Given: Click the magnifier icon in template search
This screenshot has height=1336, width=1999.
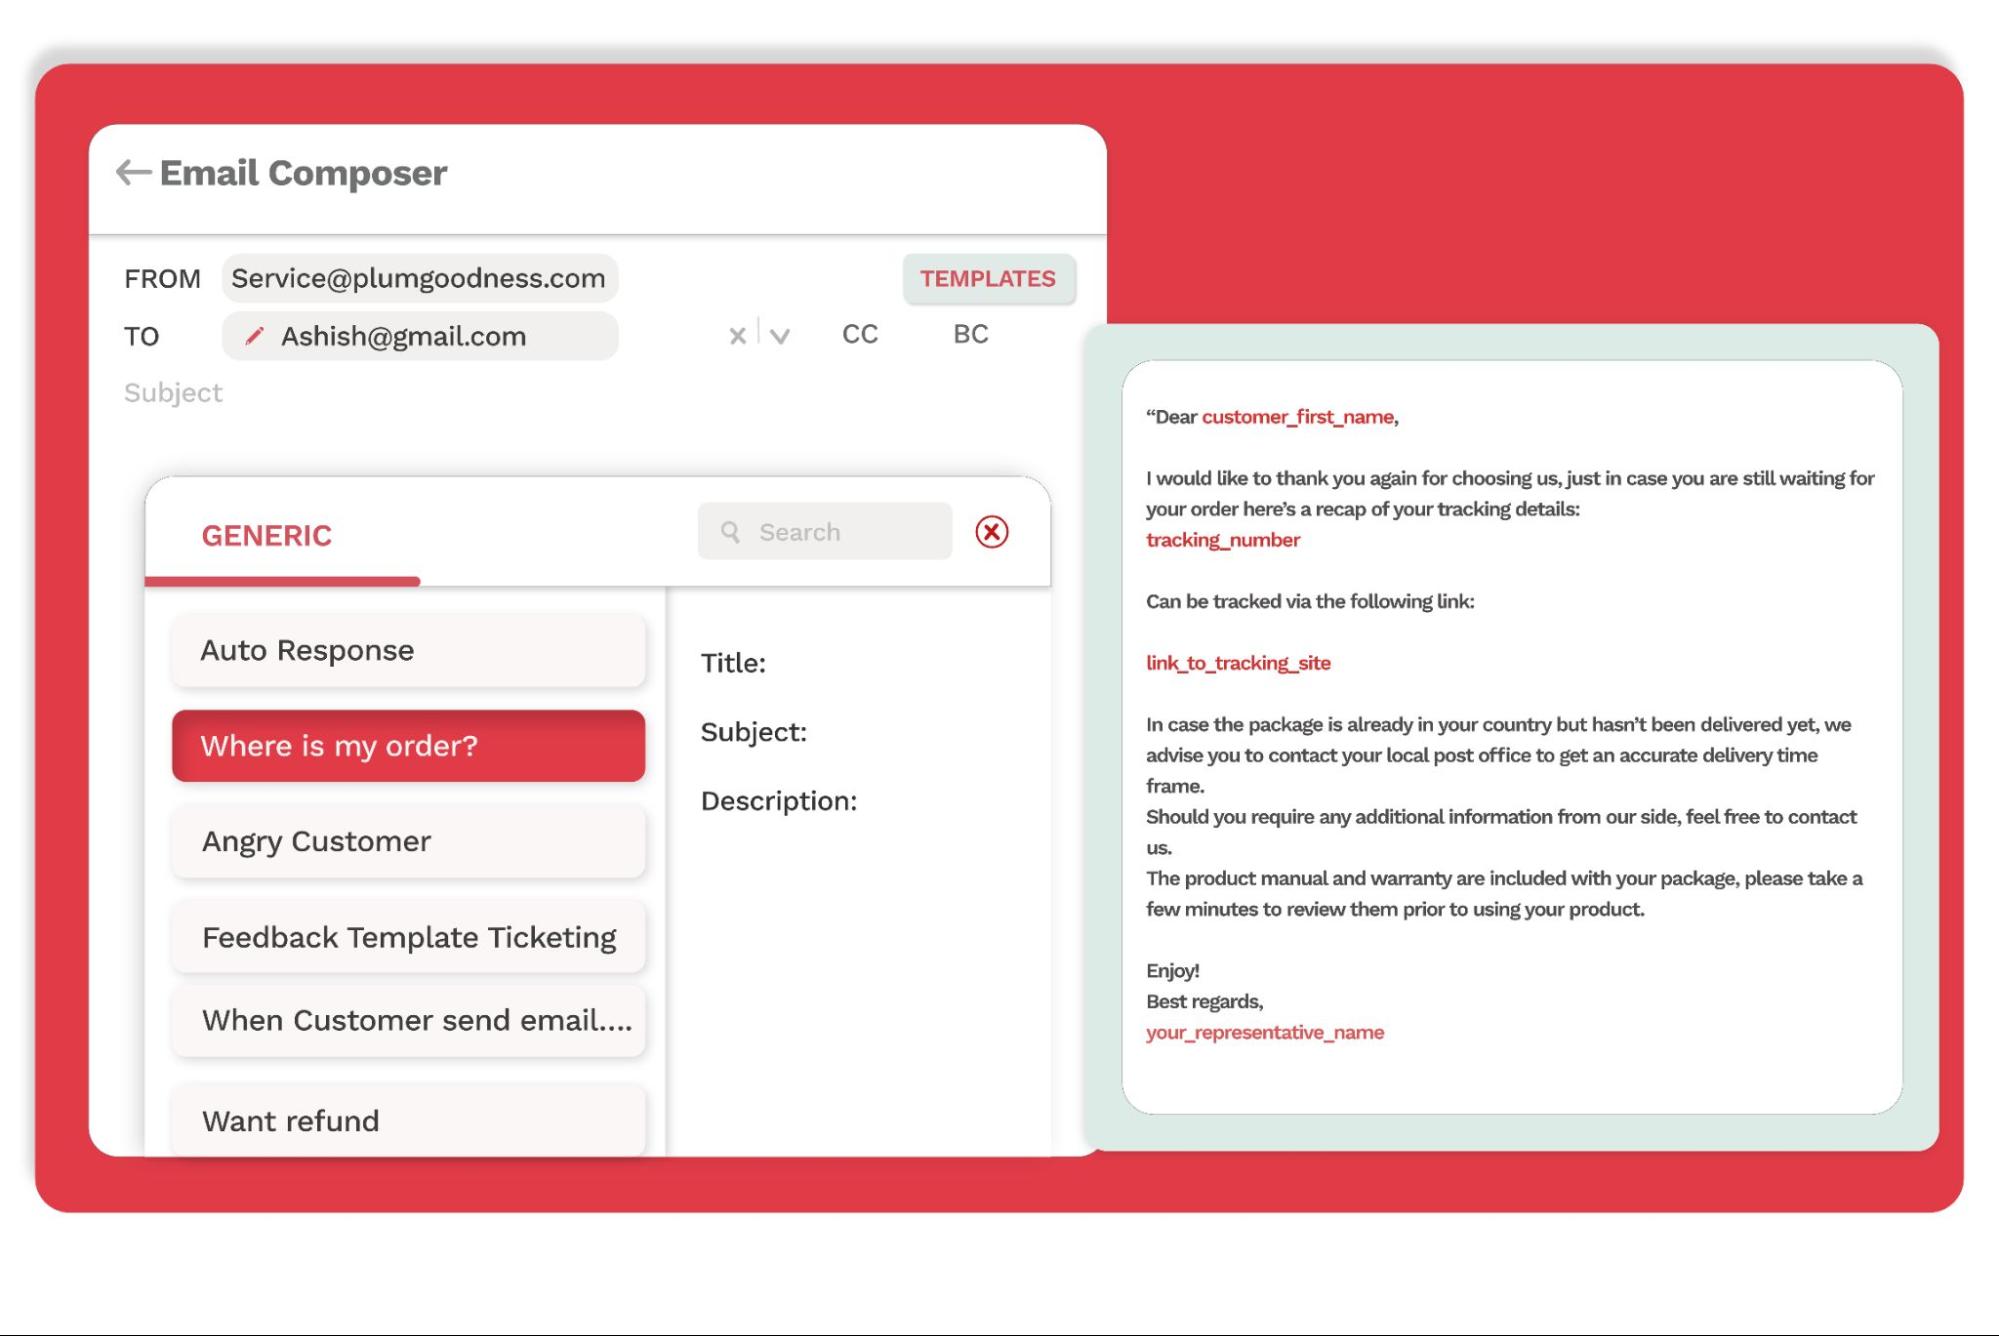Looking at the screenshot, I should click(730, 532).
